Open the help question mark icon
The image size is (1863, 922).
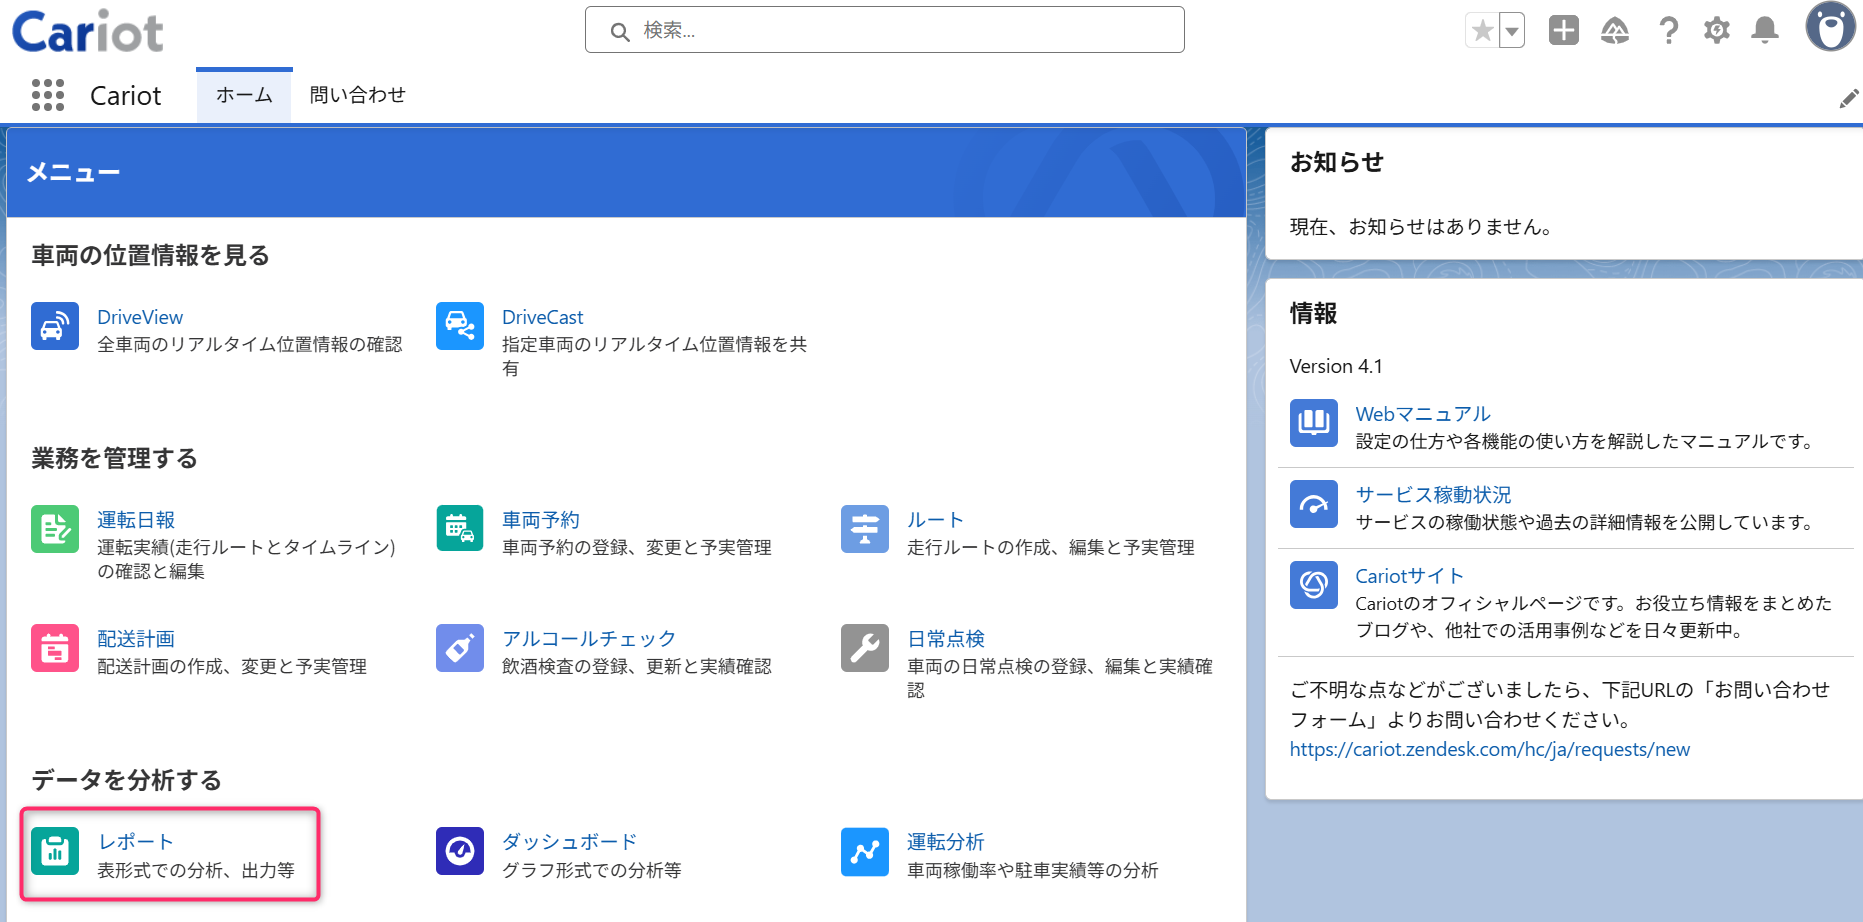[x=1668, y=31]
